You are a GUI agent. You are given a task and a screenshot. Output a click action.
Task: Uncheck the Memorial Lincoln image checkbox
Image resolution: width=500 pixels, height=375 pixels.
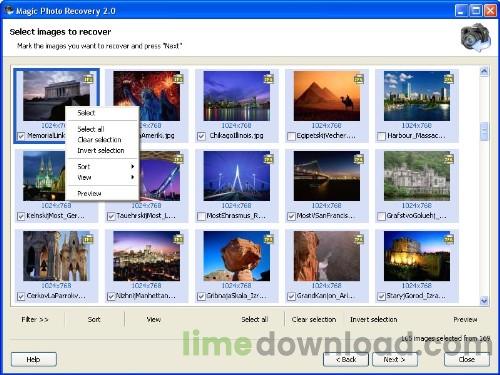(21, 136)
